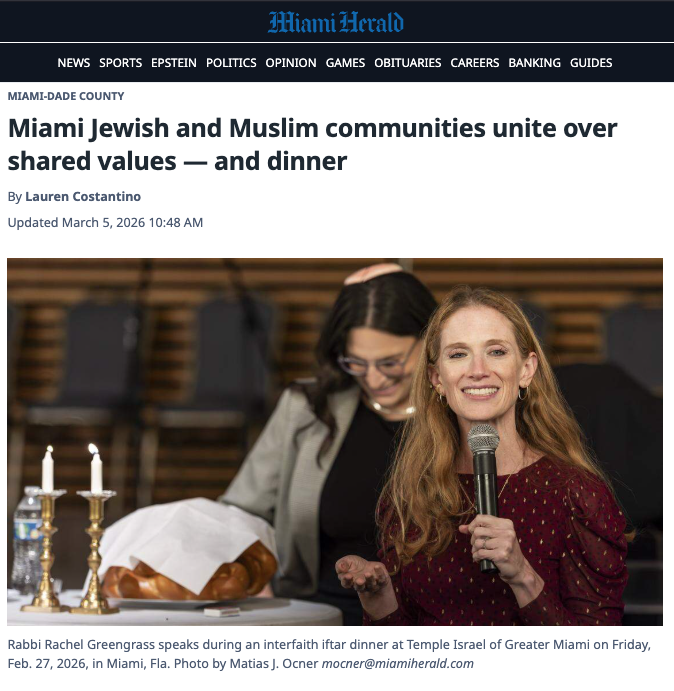Screen dimensions: 674x691
Task: Click the updated March 5 timestamp
Action: [105, 223]
